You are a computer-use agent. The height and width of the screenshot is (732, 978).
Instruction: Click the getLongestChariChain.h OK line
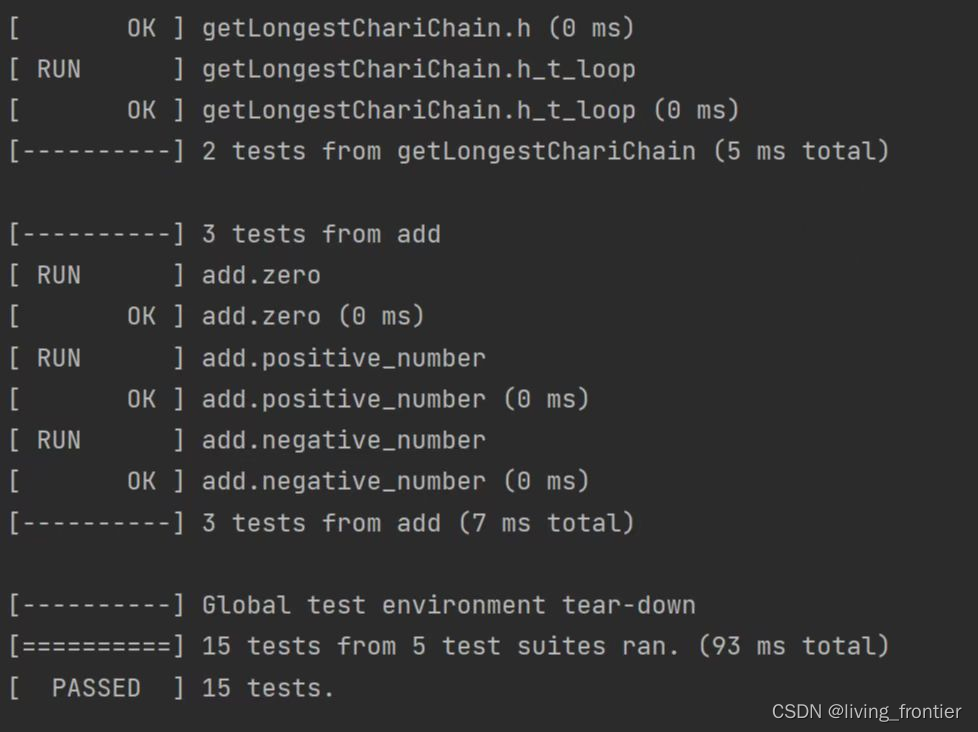coord(322,28)
